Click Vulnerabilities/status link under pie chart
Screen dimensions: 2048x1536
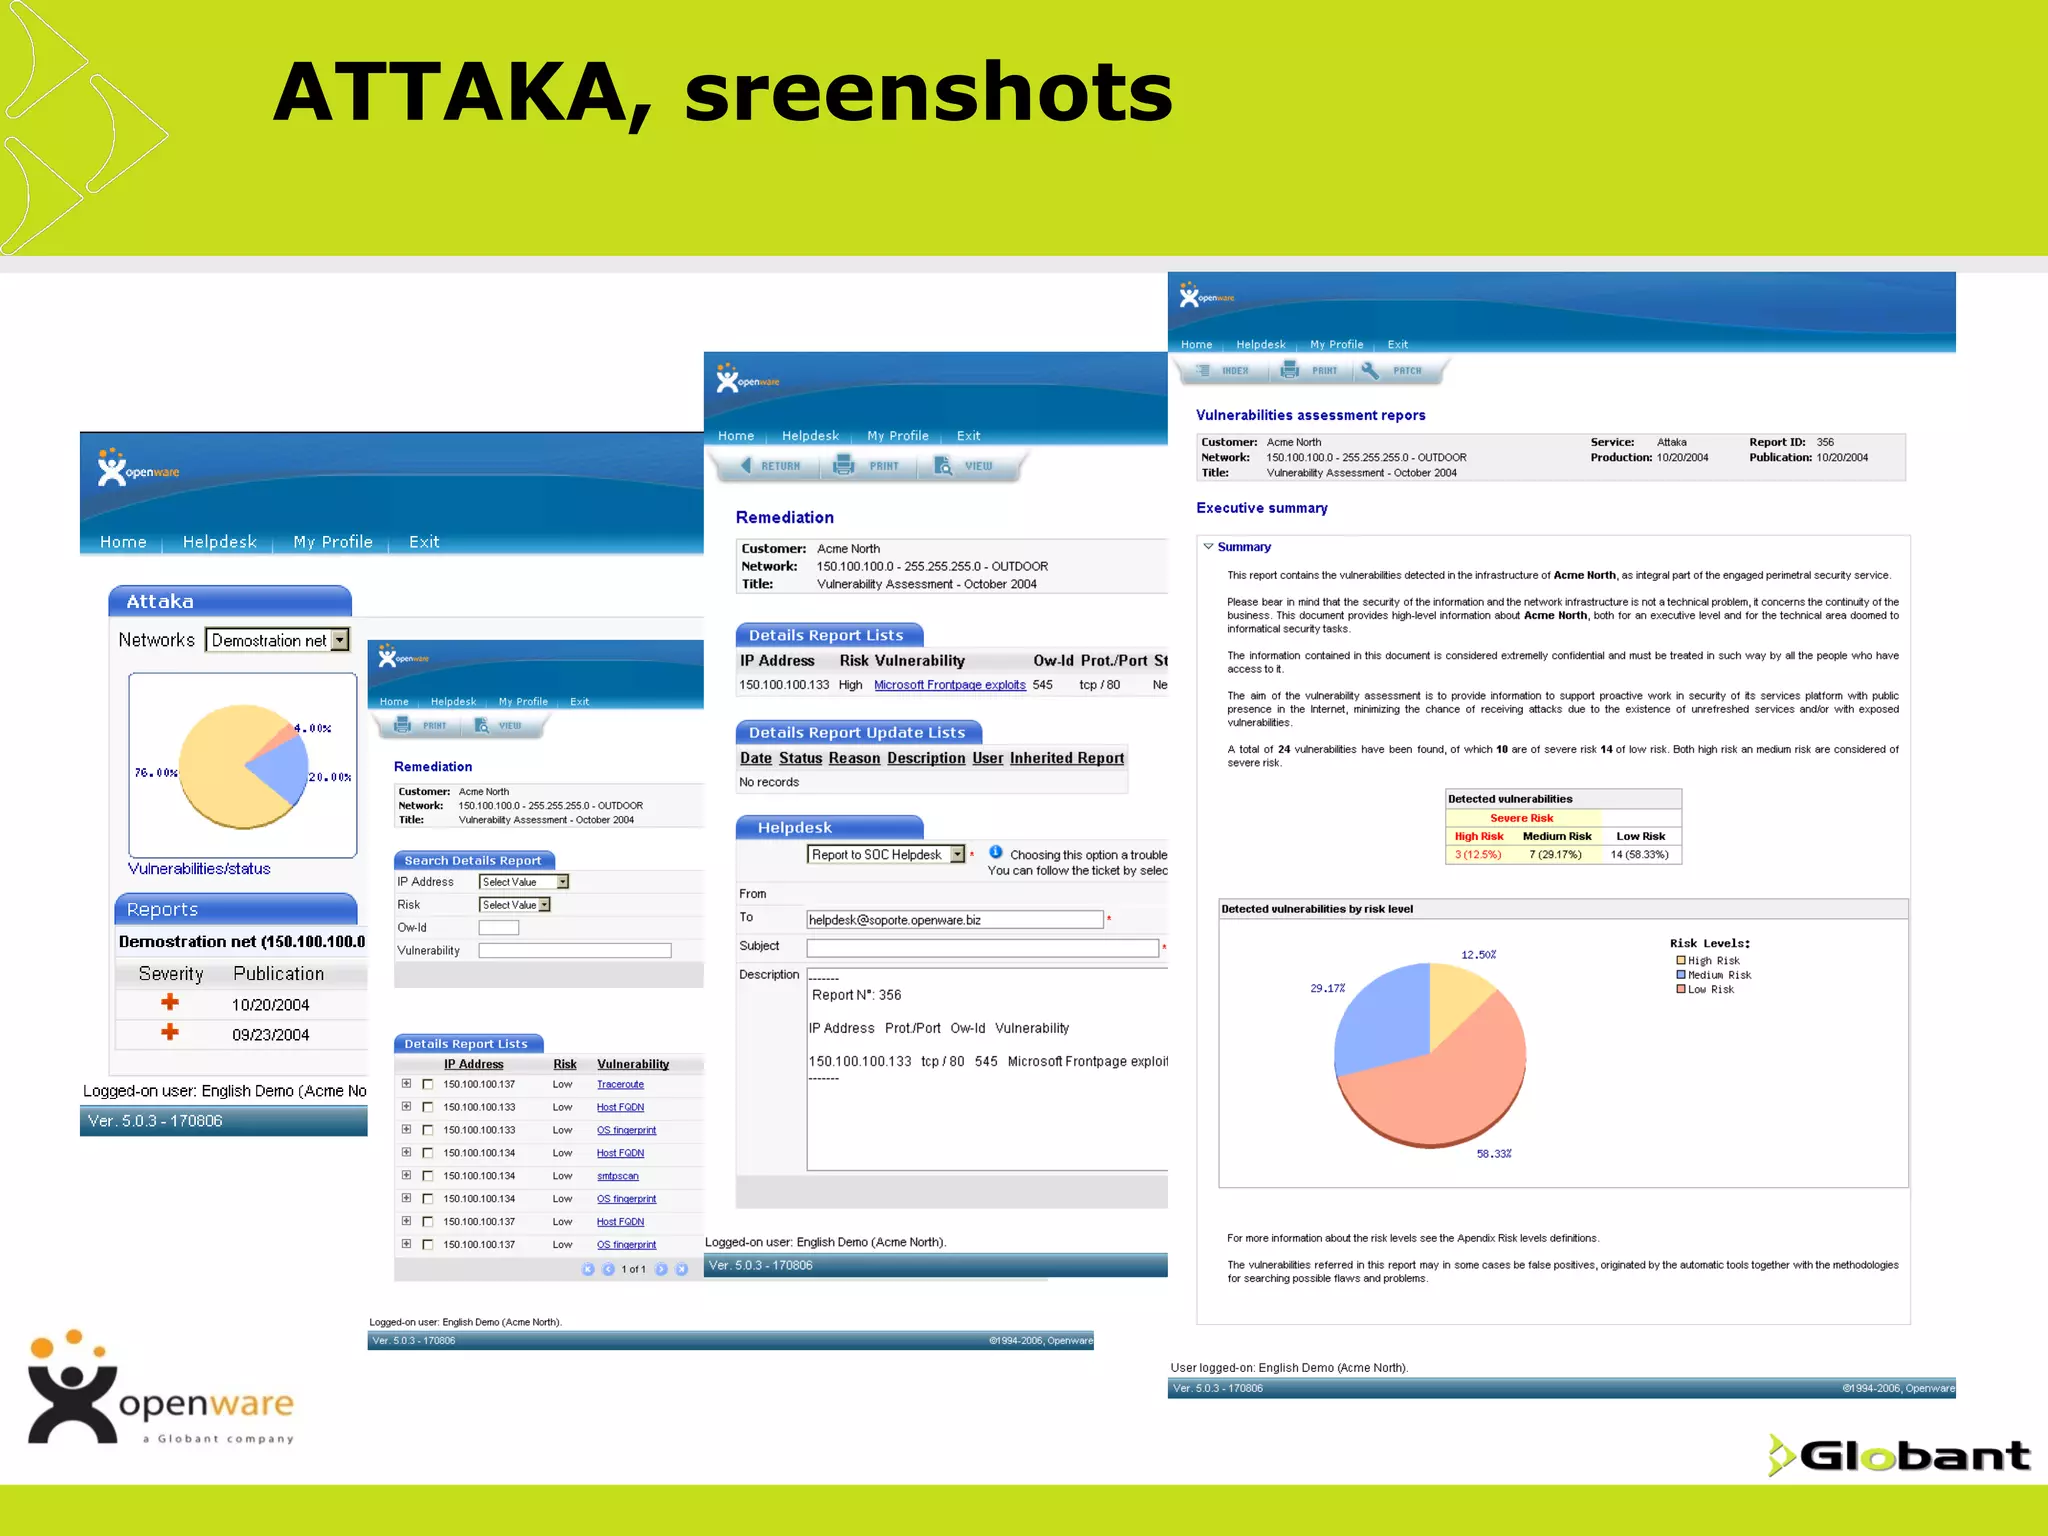coord(199,869)
